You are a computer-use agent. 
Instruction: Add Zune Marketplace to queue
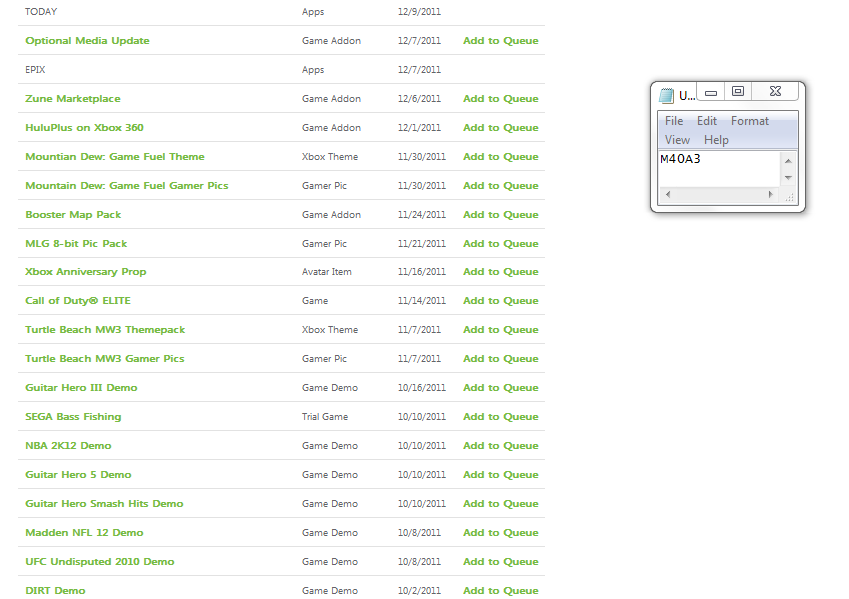click(x=501, y=99)
